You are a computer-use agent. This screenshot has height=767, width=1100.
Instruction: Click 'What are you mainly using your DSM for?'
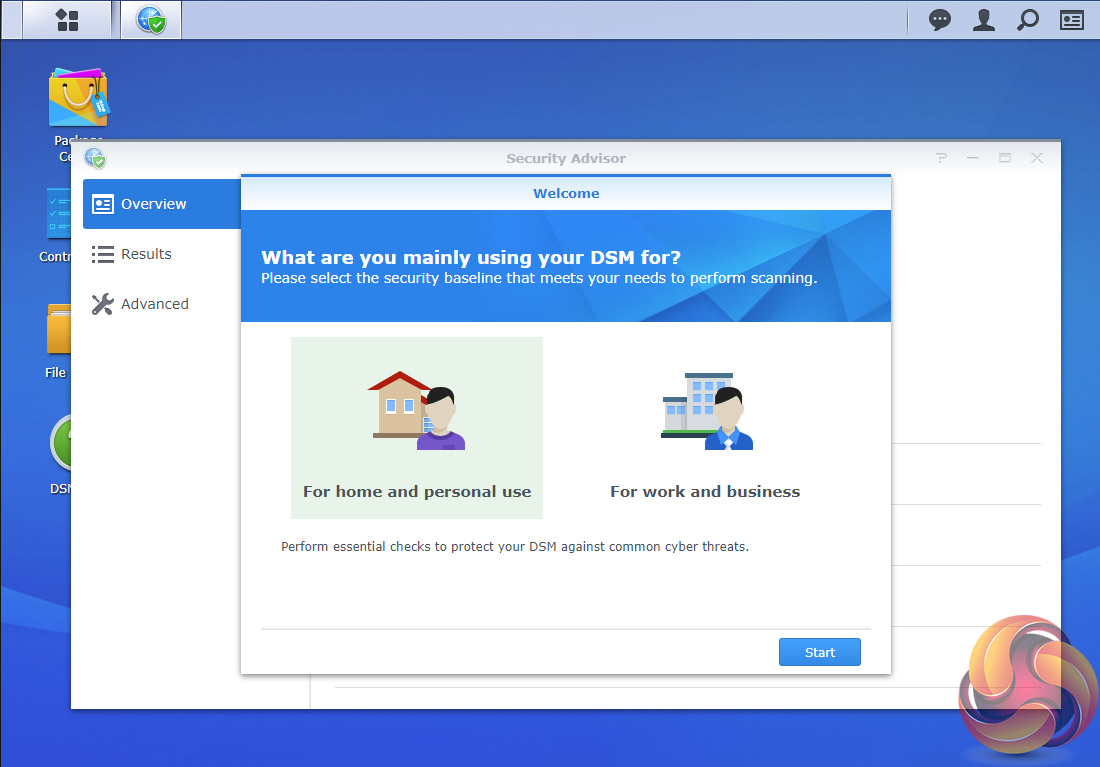click(471, 258)
